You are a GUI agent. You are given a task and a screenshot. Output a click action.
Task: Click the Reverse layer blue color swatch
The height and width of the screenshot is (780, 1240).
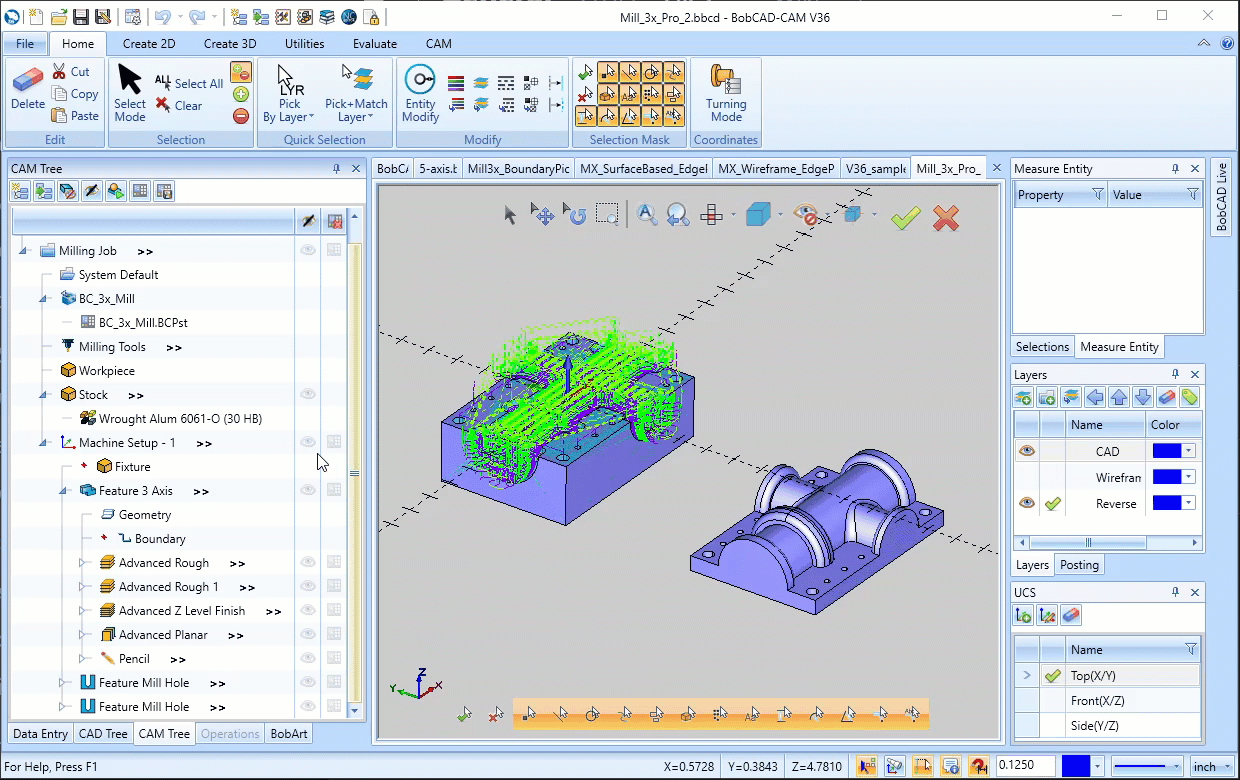pyautogui.click(x=1167, y=503)
